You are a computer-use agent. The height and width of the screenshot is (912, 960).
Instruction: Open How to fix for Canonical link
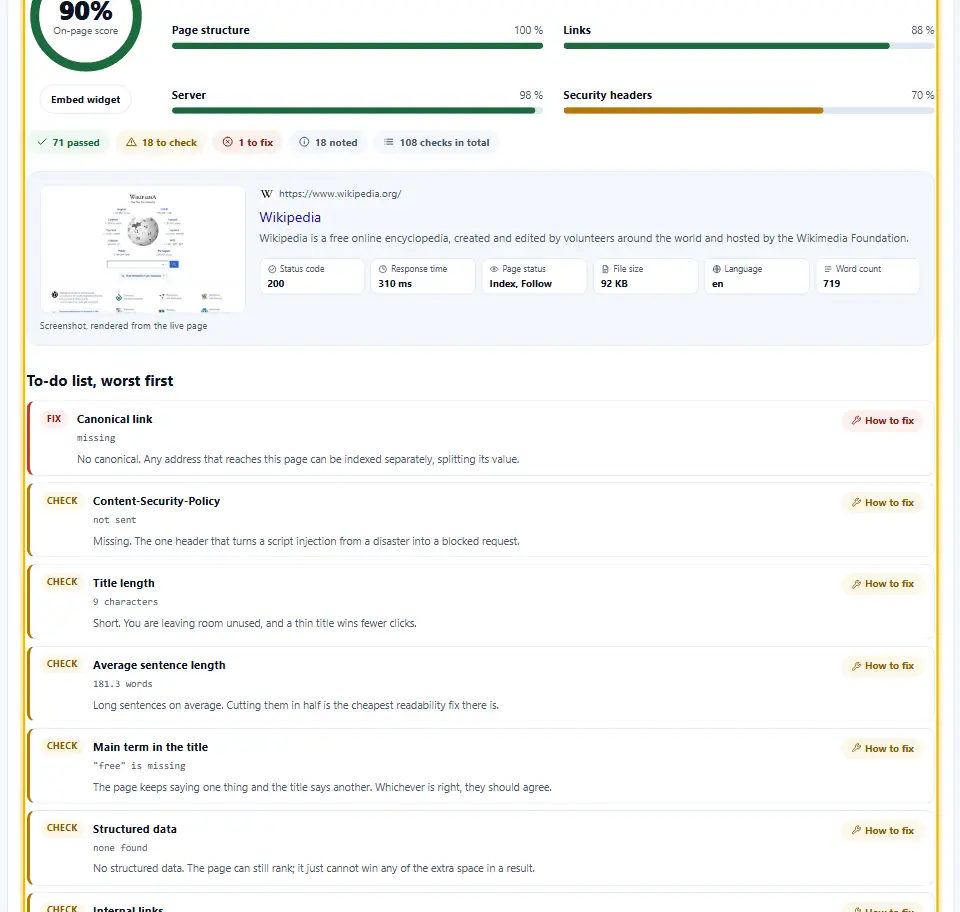[882, 420]
